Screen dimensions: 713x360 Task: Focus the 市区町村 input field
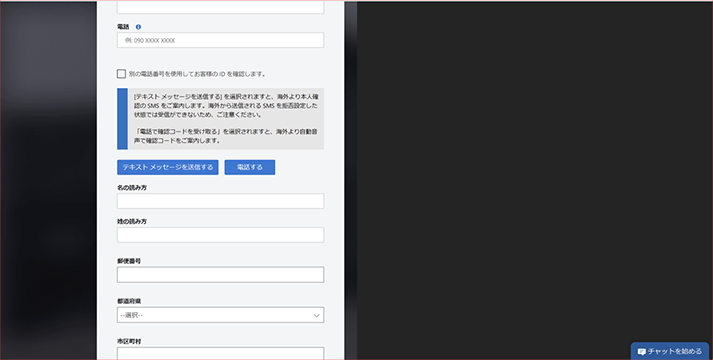(x=221, y=354)
